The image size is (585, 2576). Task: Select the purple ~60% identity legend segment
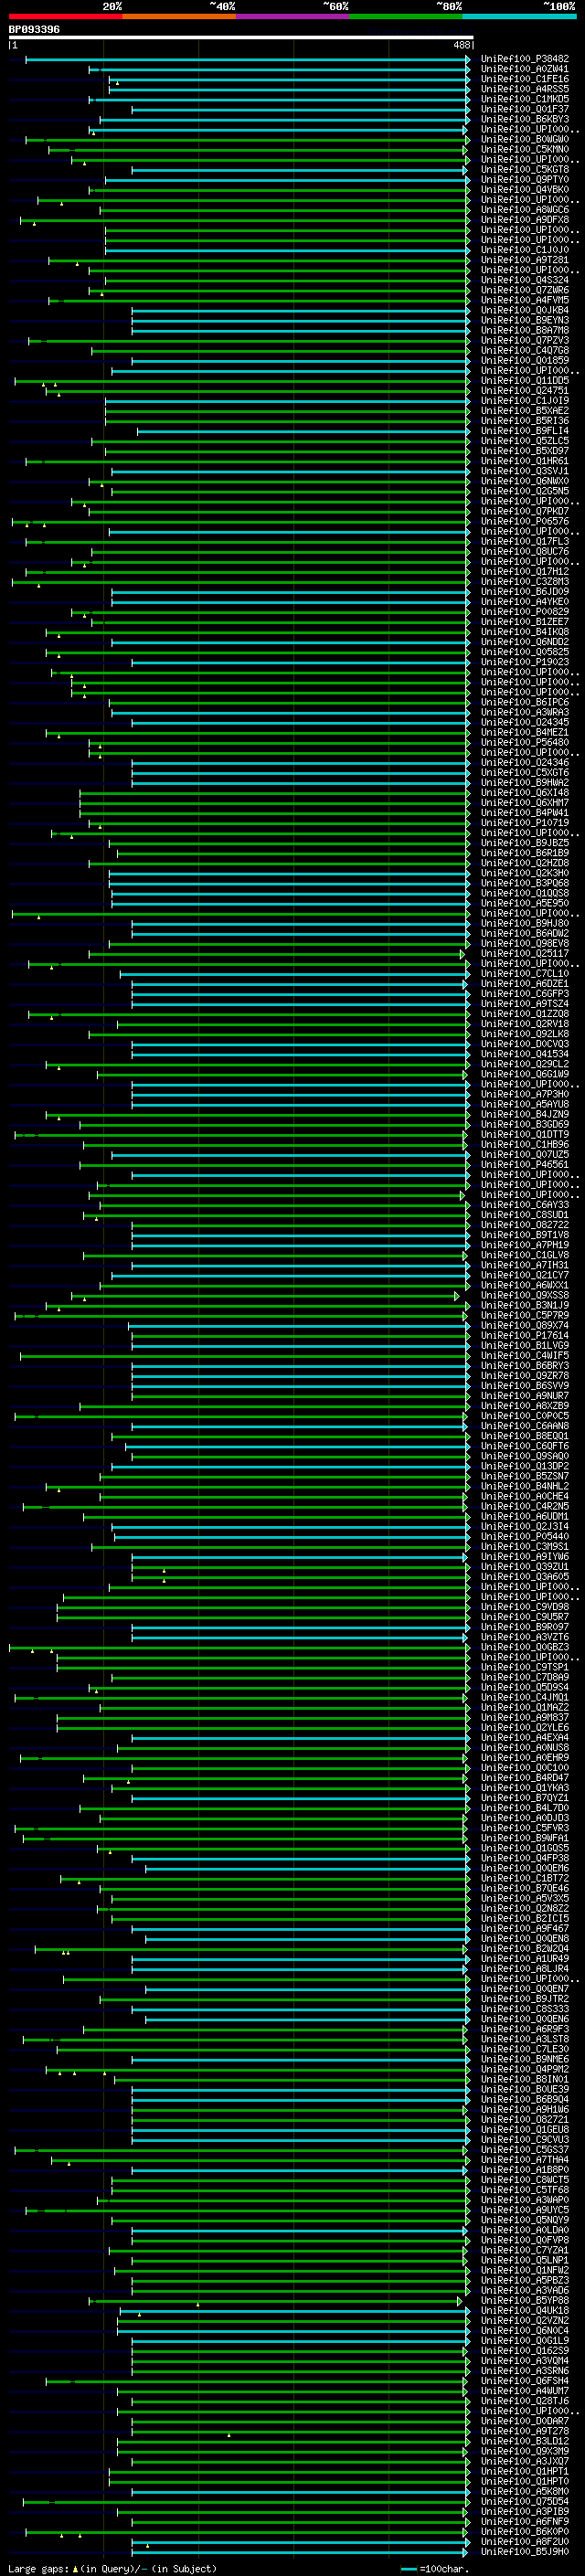[293, 16]
